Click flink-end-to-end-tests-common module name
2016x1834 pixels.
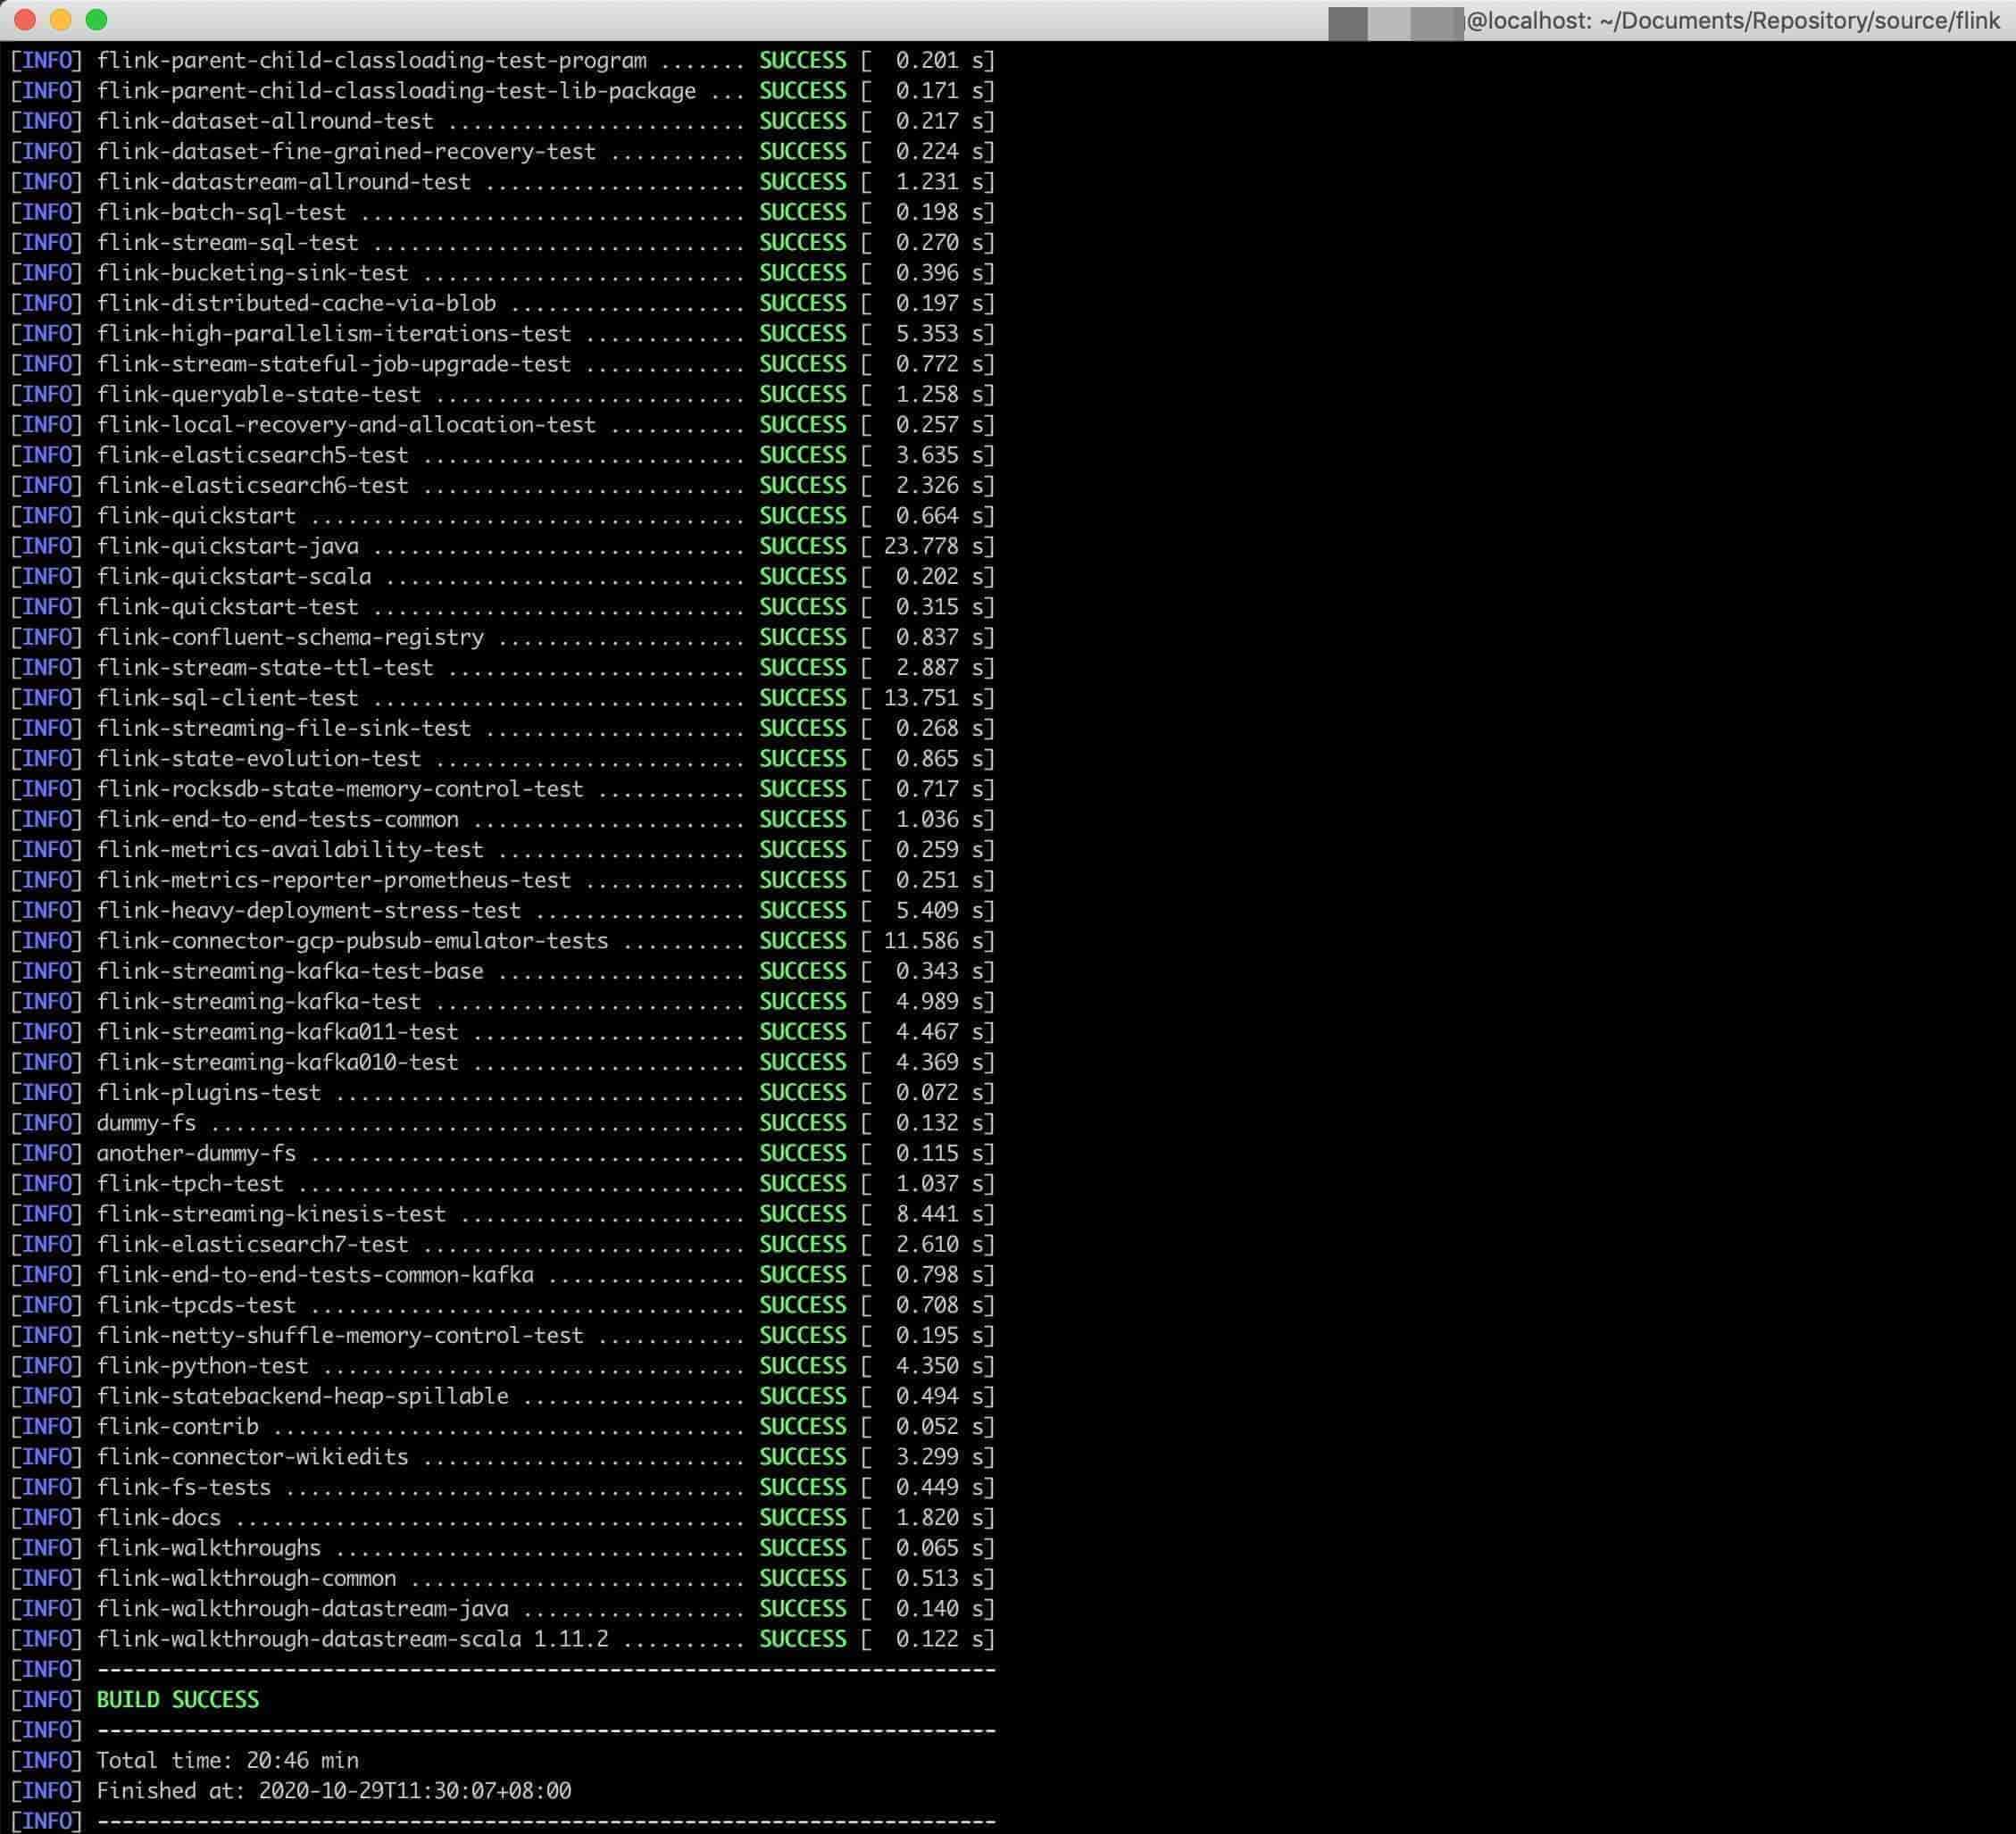[x=278, y=819]
